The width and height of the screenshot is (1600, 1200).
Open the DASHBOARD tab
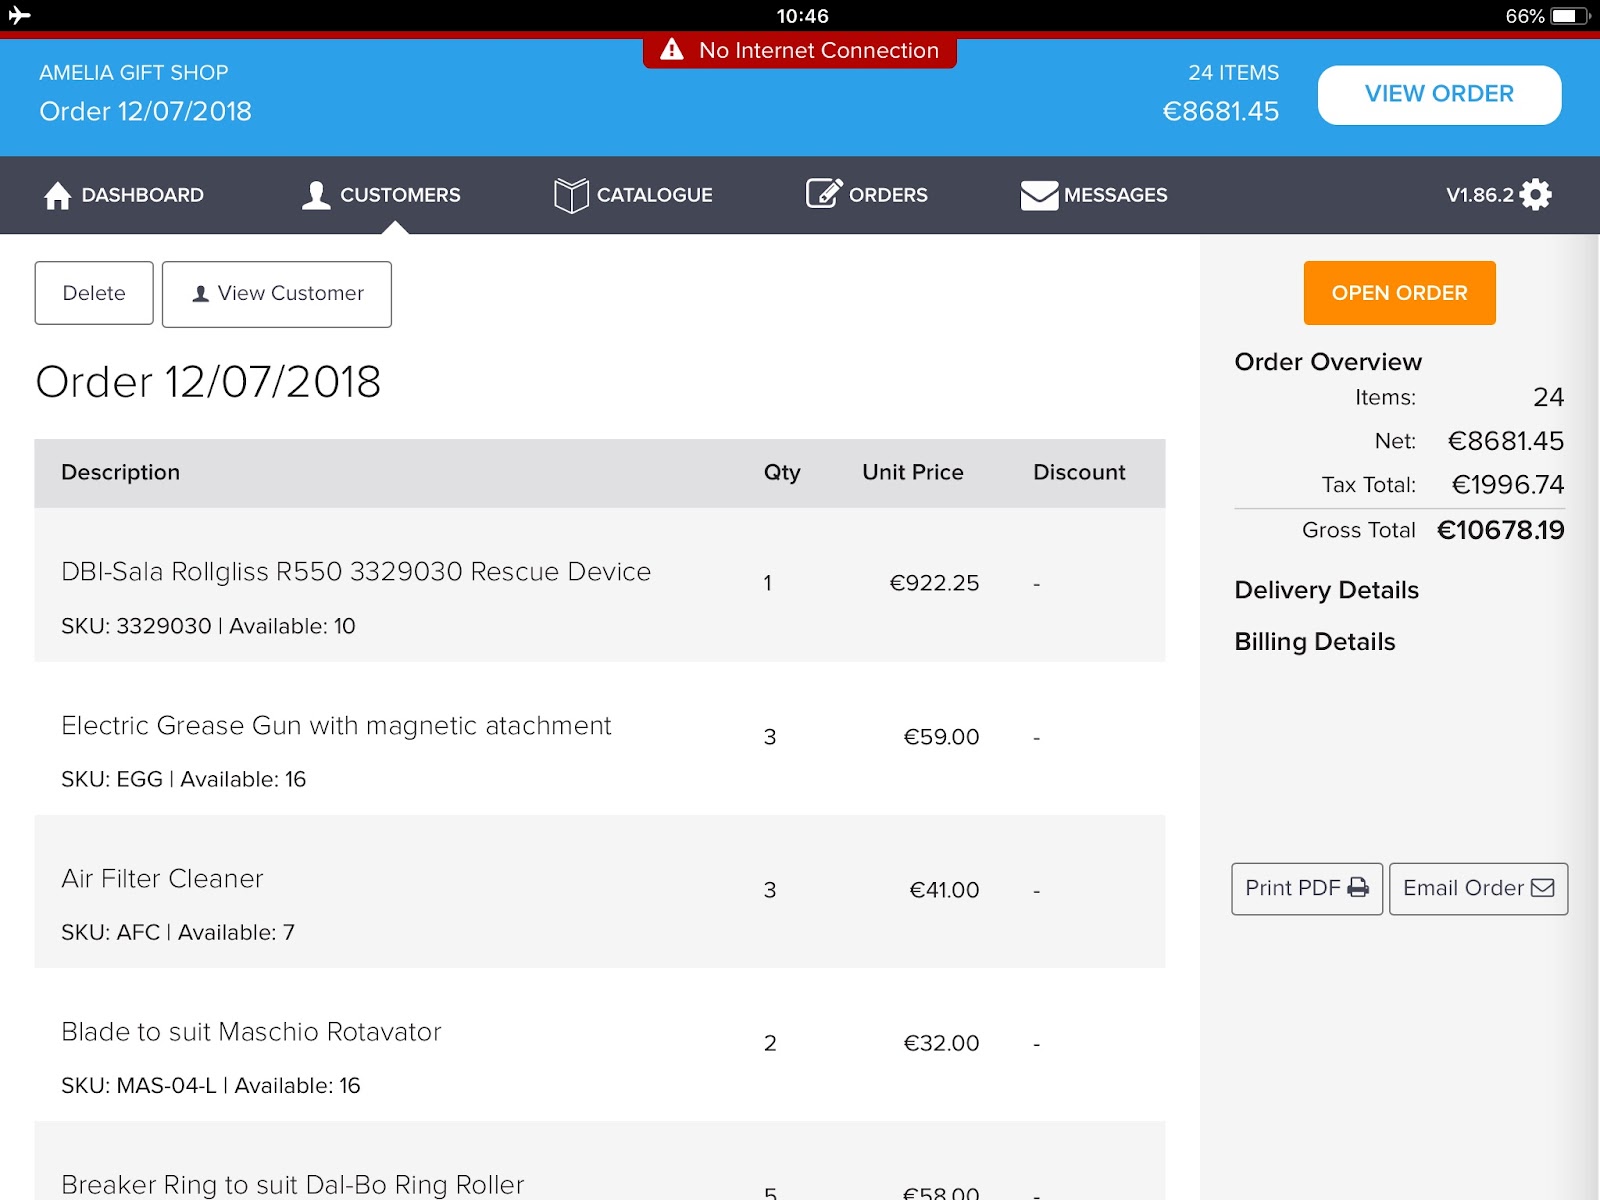[x=124, y=195]
